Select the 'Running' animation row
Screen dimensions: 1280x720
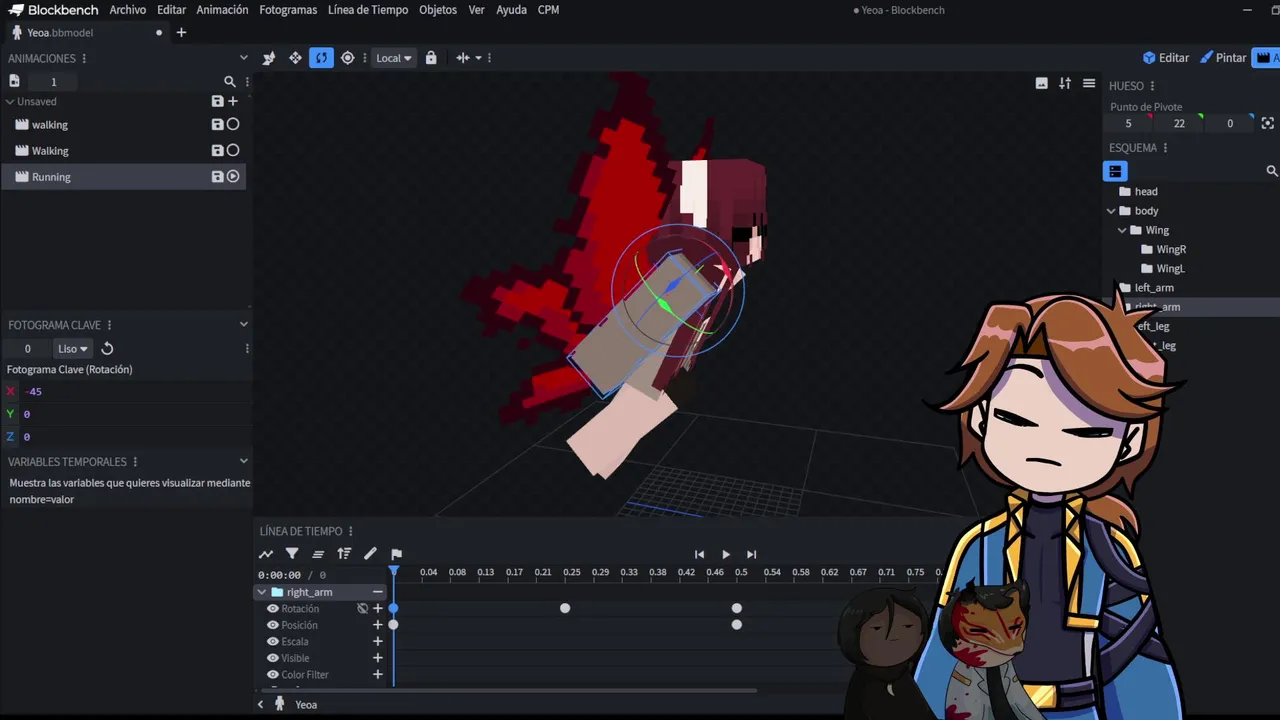click(123, 177)
